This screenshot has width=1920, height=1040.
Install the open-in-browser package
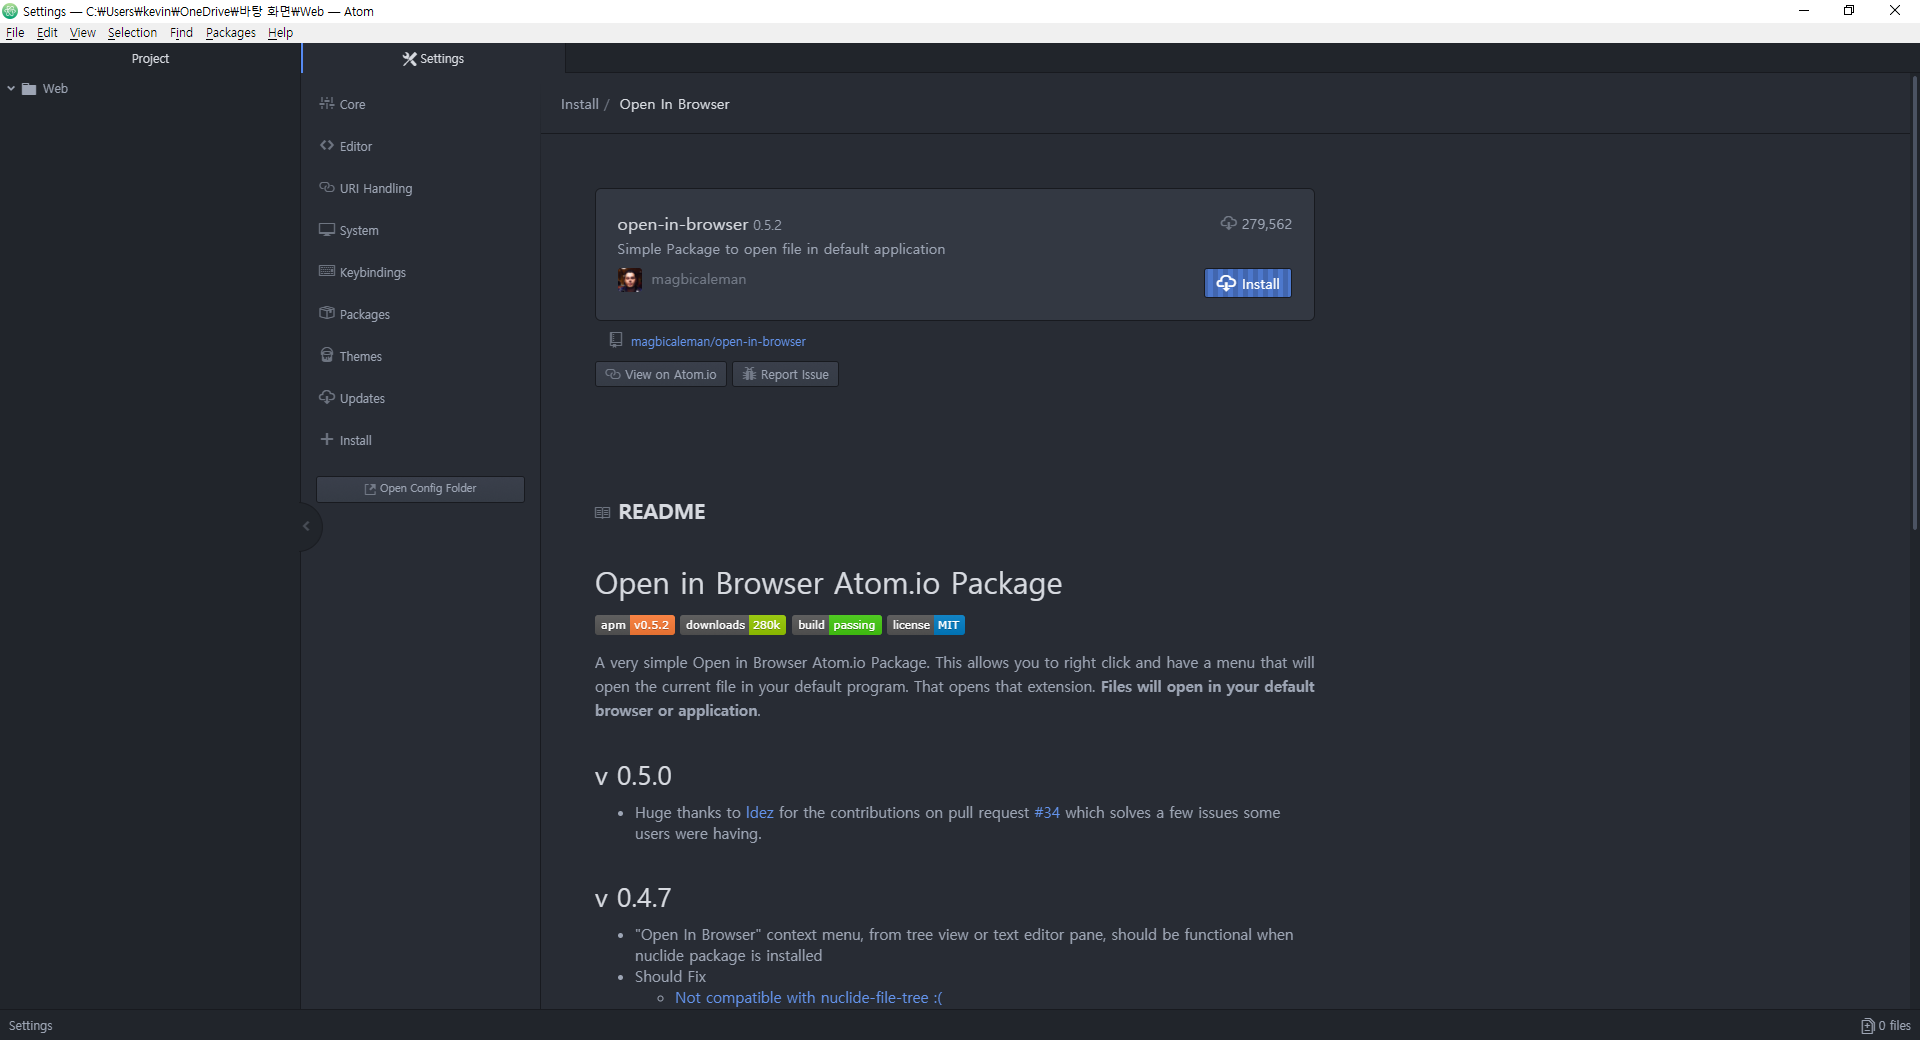click(x=1248, y=284)
